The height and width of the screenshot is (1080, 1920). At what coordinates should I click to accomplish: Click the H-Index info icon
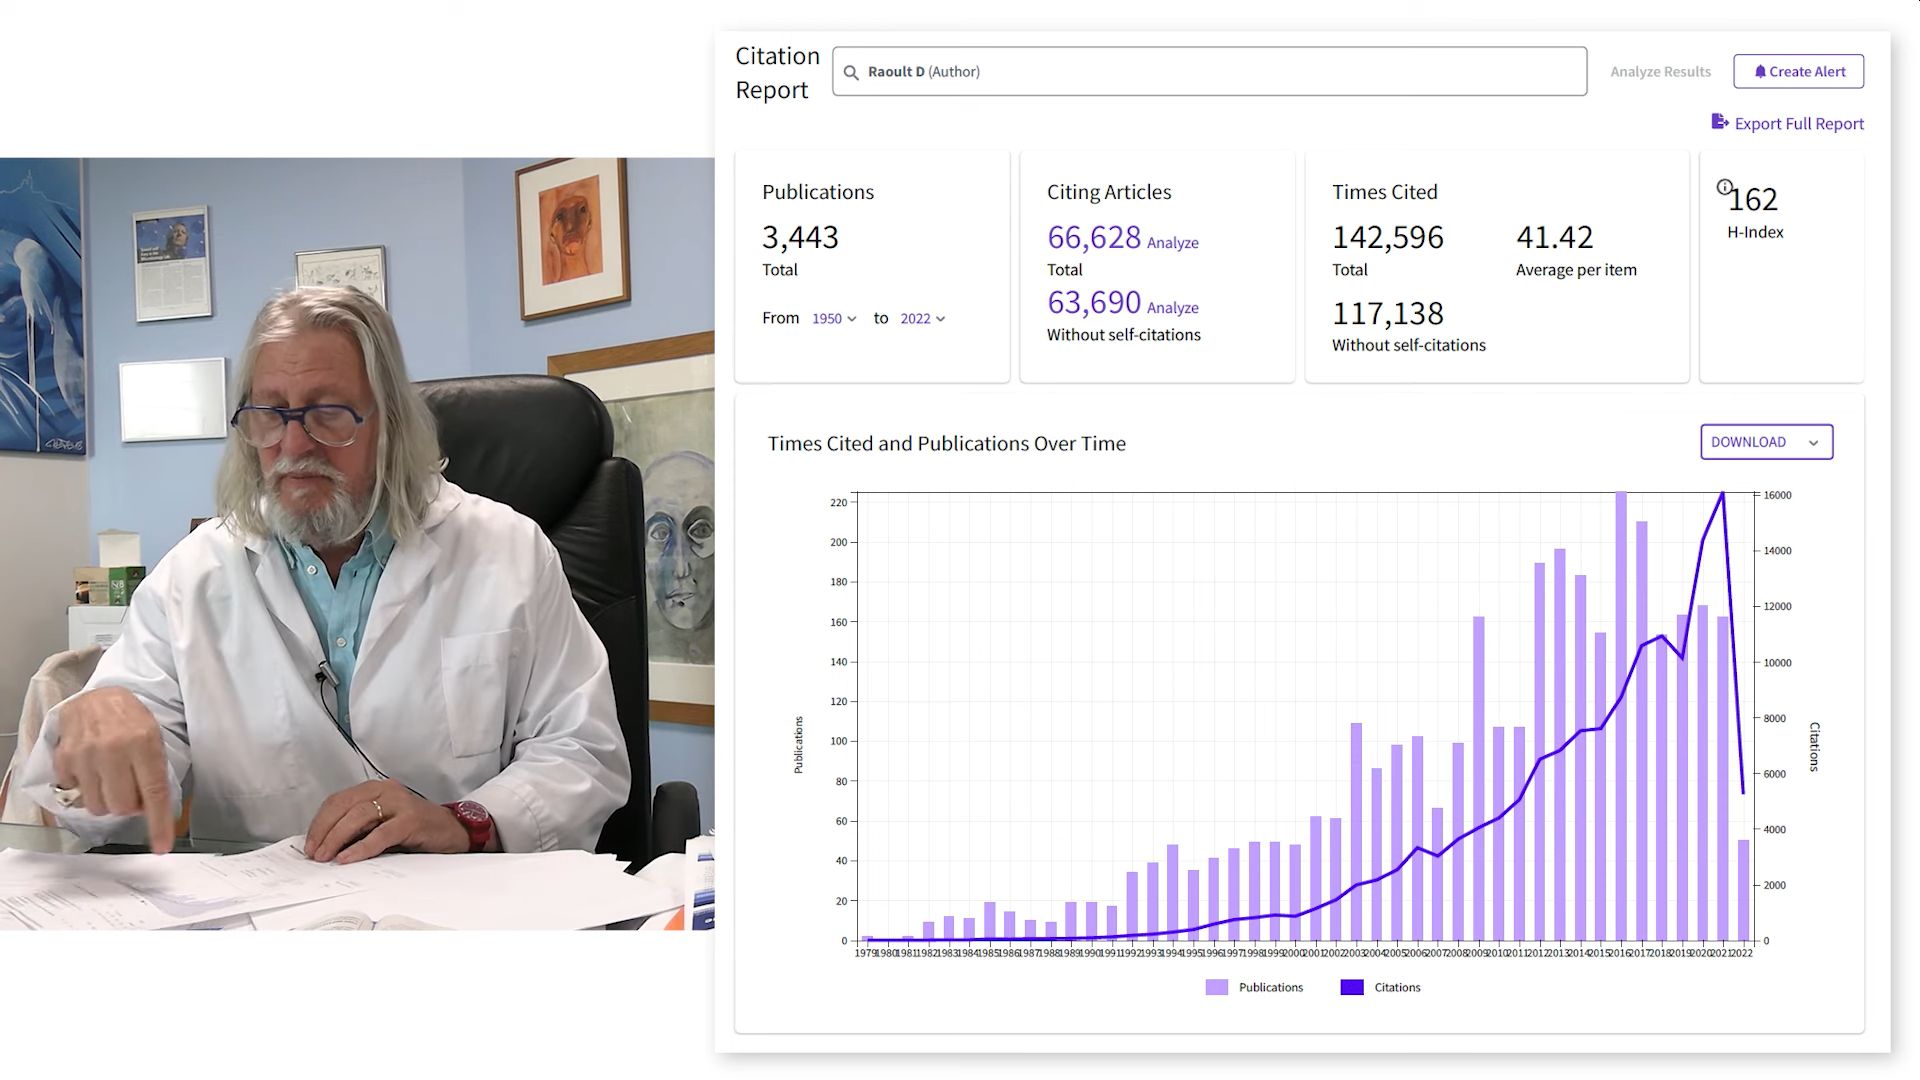tap(1724, 187)
